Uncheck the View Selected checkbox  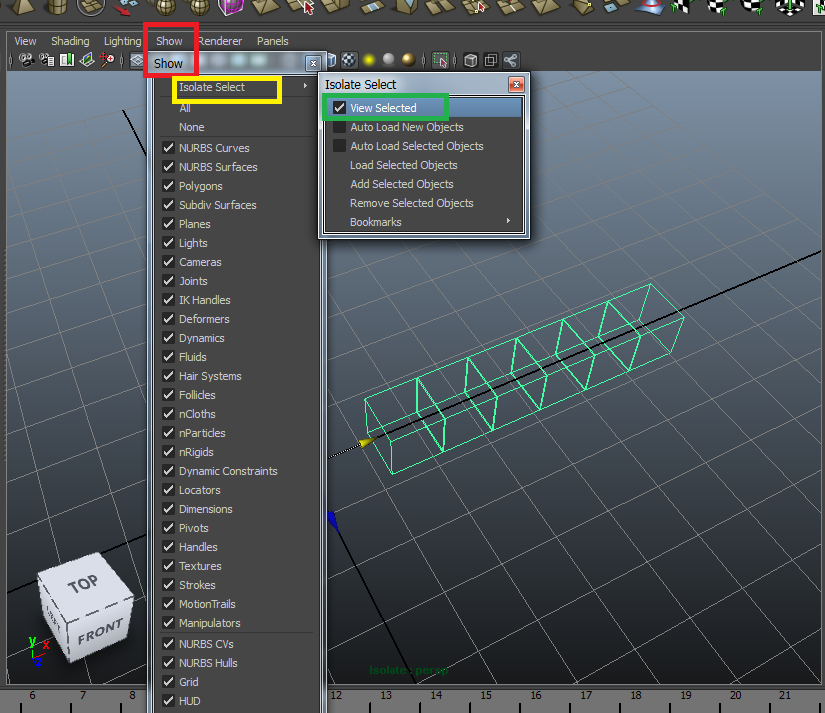(x=340, y=108)
